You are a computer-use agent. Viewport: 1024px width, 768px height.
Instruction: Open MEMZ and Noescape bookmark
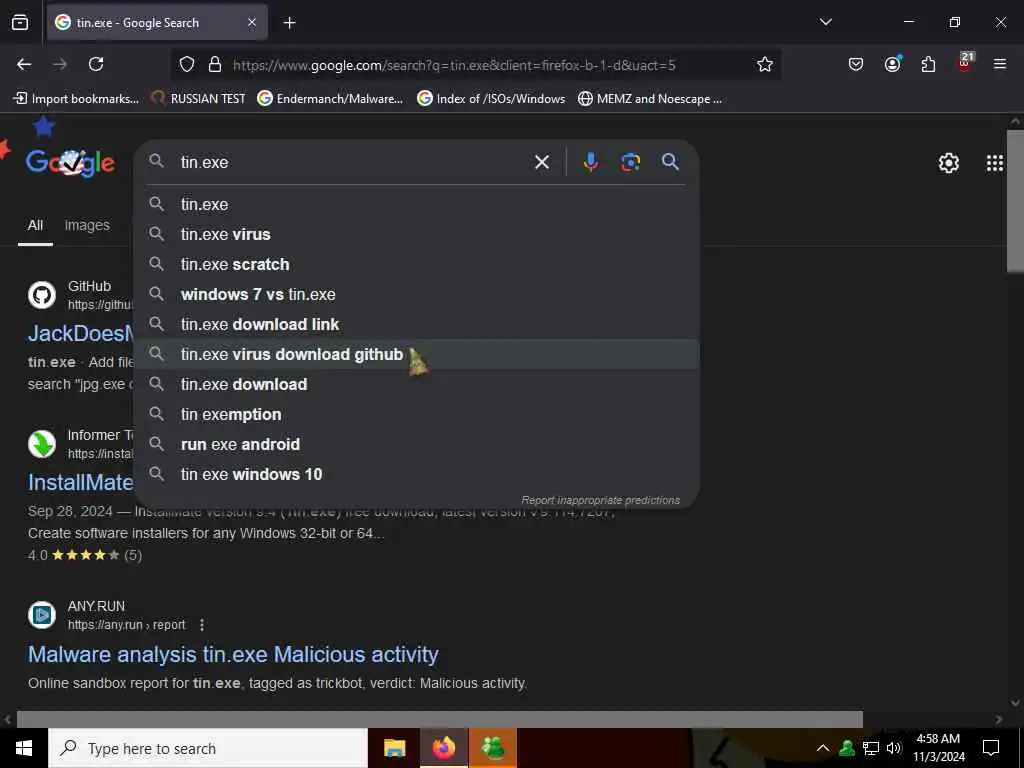(650, 99)
